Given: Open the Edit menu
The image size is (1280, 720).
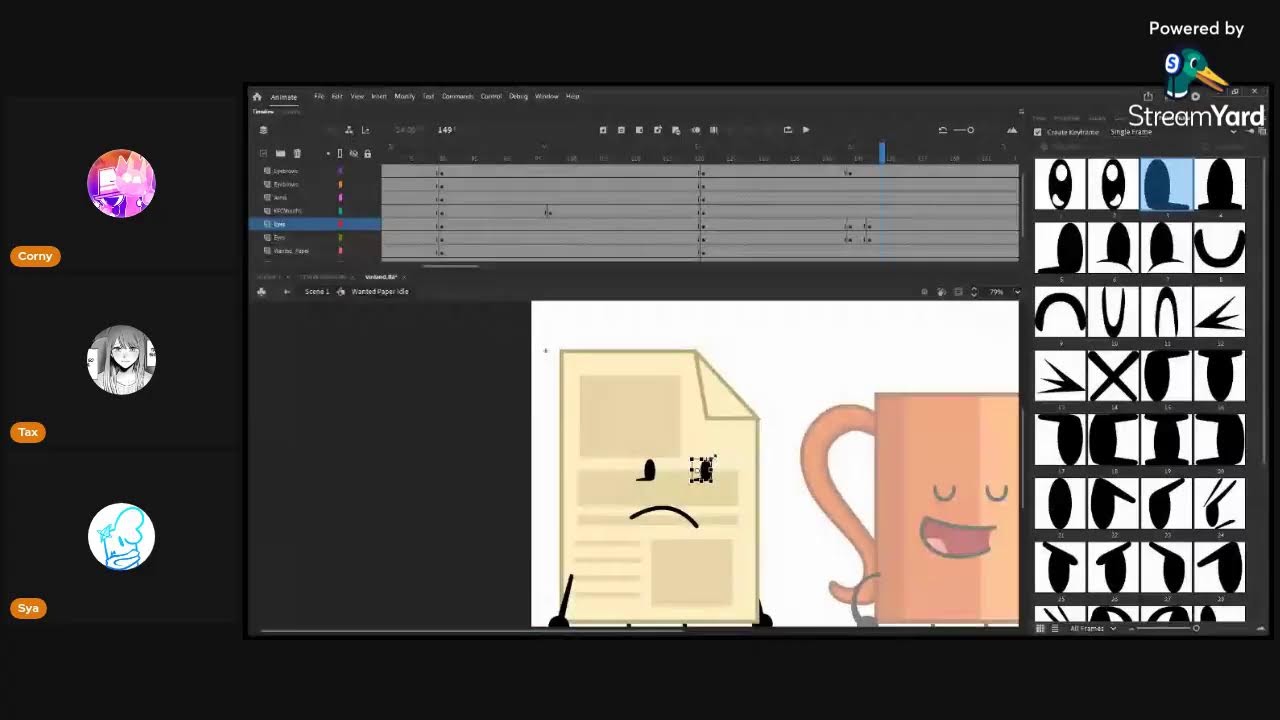Looking at the screenshot, I should pyautogui.click(x=337, y=97).
